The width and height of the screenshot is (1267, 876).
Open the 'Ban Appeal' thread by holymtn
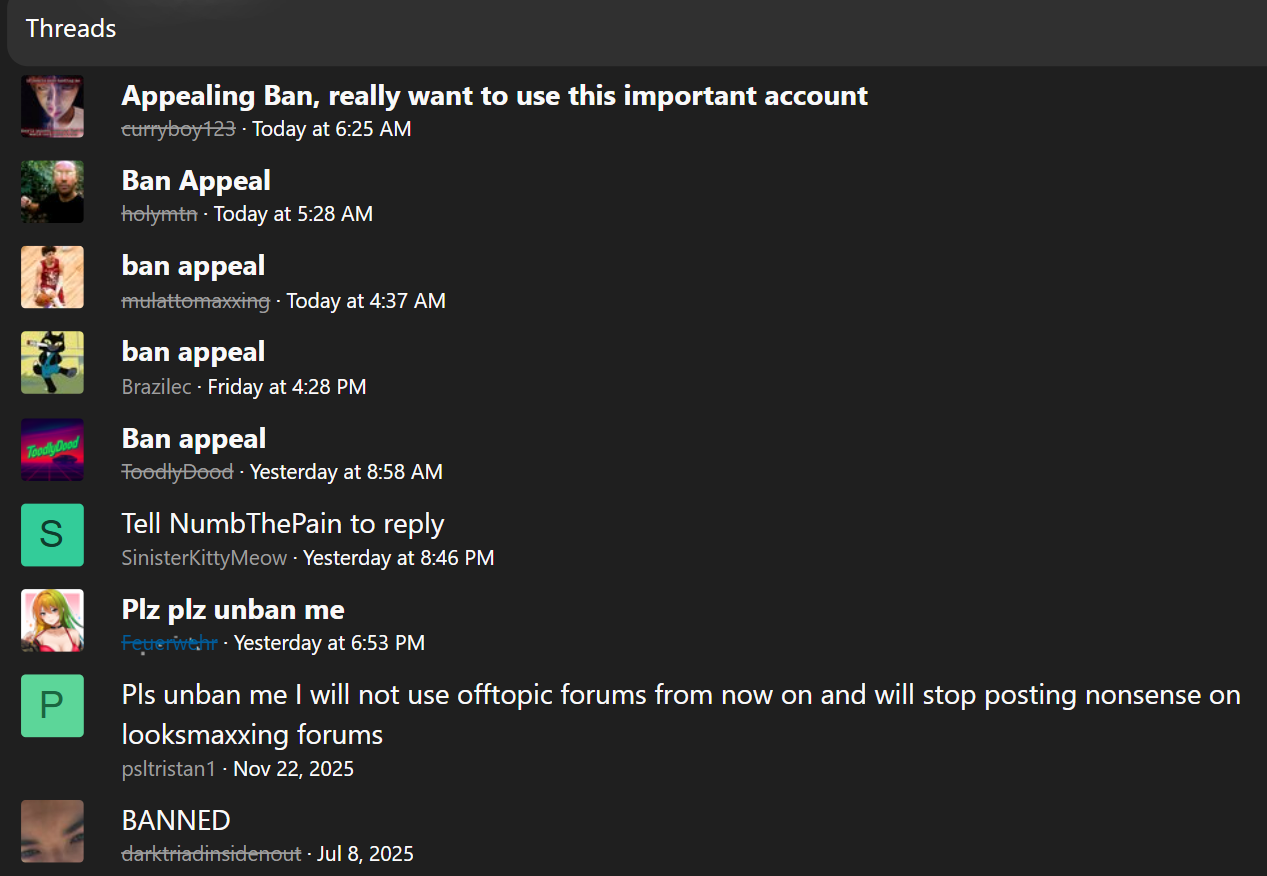click(x=196, y=181)
